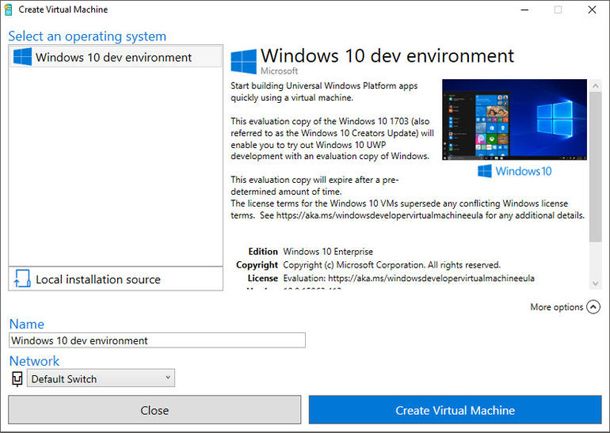Screen dimensions: 610x433
Task: Click the Select an operating system heading
Action: [x=87, y=36]
